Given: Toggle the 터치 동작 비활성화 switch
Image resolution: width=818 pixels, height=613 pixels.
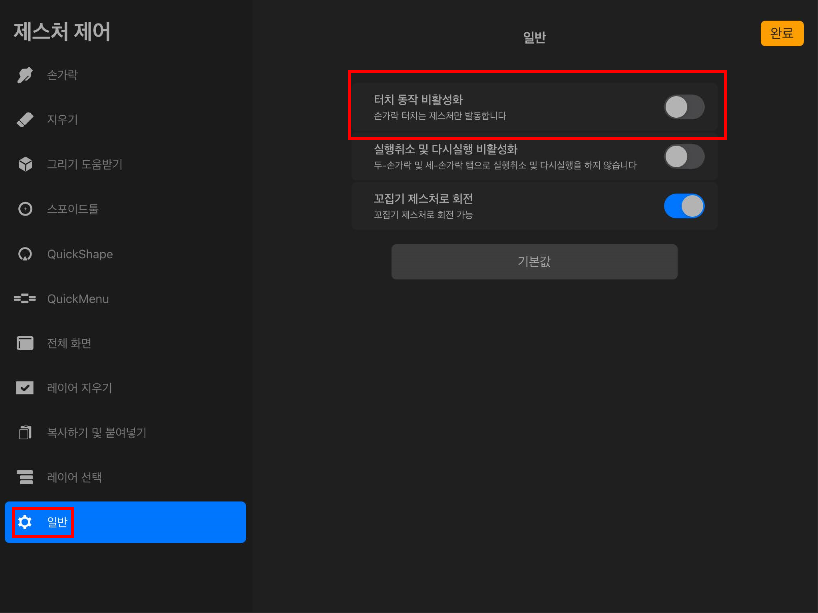Looking at the screenshot, I should [684, 107].
